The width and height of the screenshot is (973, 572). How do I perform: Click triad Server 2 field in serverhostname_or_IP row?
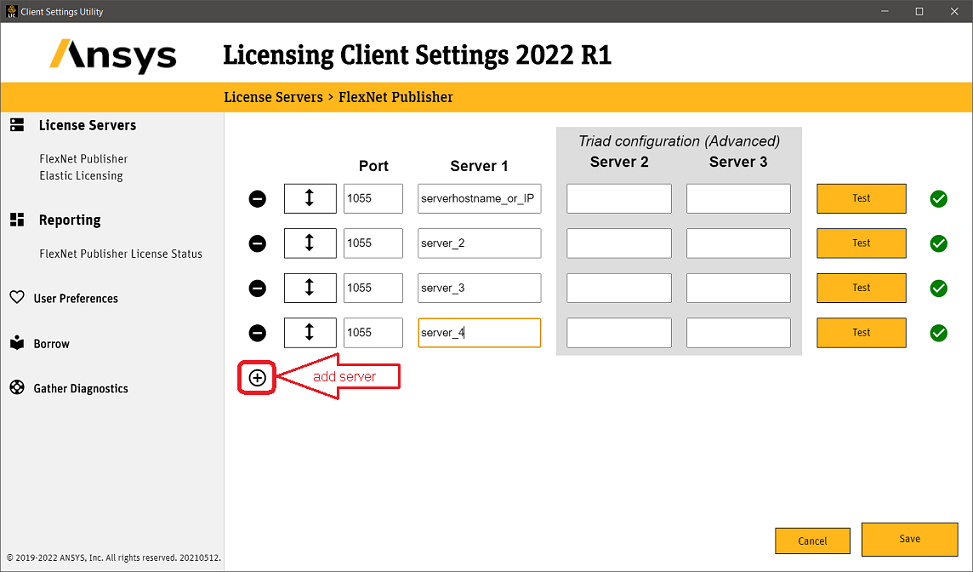619,199
